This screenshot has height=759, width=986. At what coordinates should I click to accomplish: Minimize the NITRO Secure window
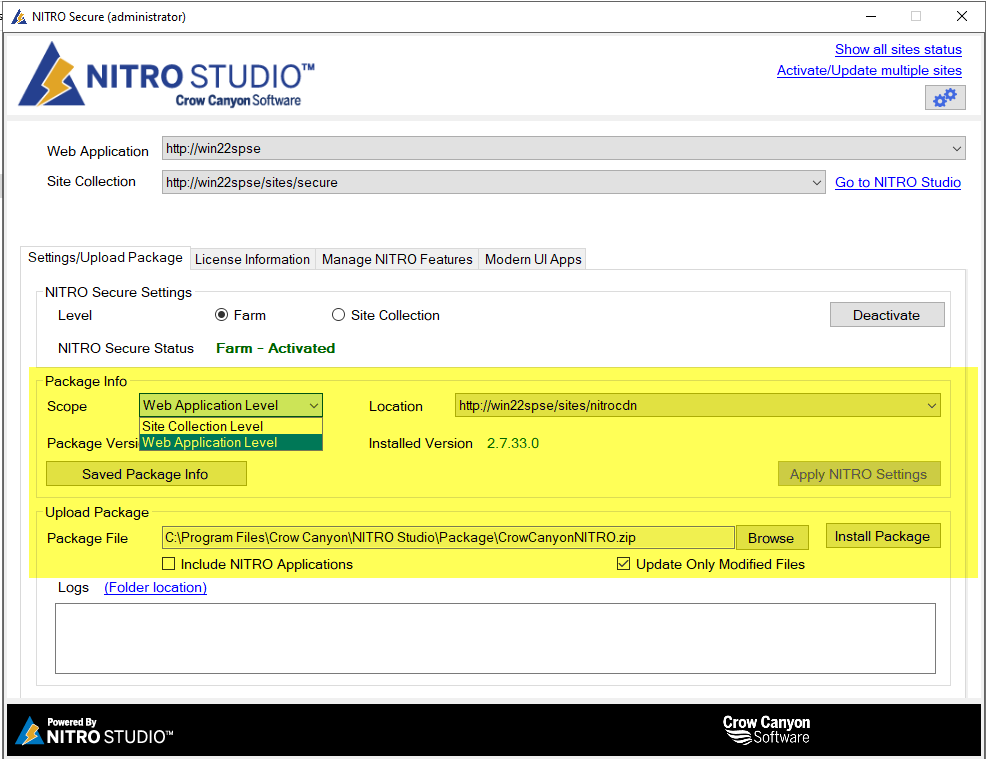(x=871, y=16)
